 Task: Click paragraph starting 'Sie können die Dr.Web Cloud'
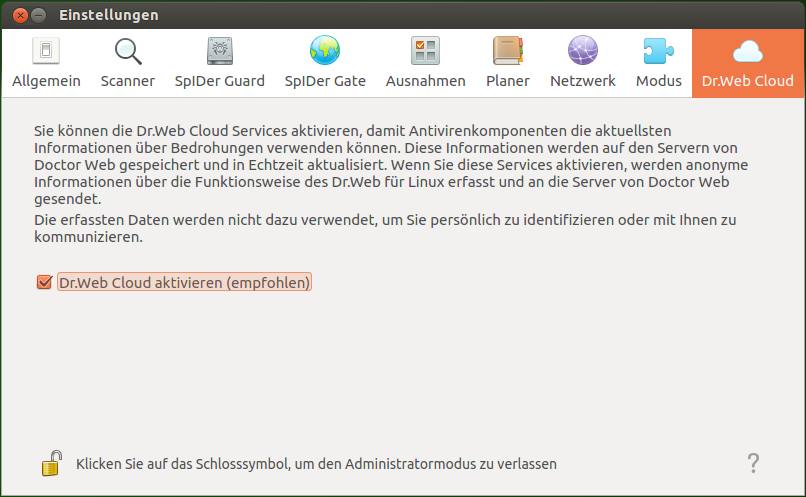pyautogui.click(x=391, y=164)
